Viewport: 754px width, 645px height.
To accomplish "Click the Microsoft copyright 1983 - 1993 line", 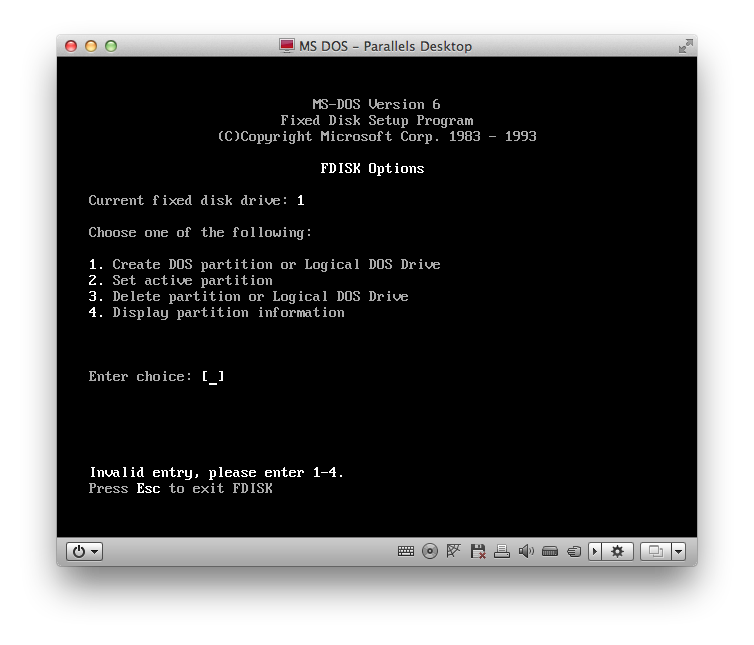I will 377,137.
